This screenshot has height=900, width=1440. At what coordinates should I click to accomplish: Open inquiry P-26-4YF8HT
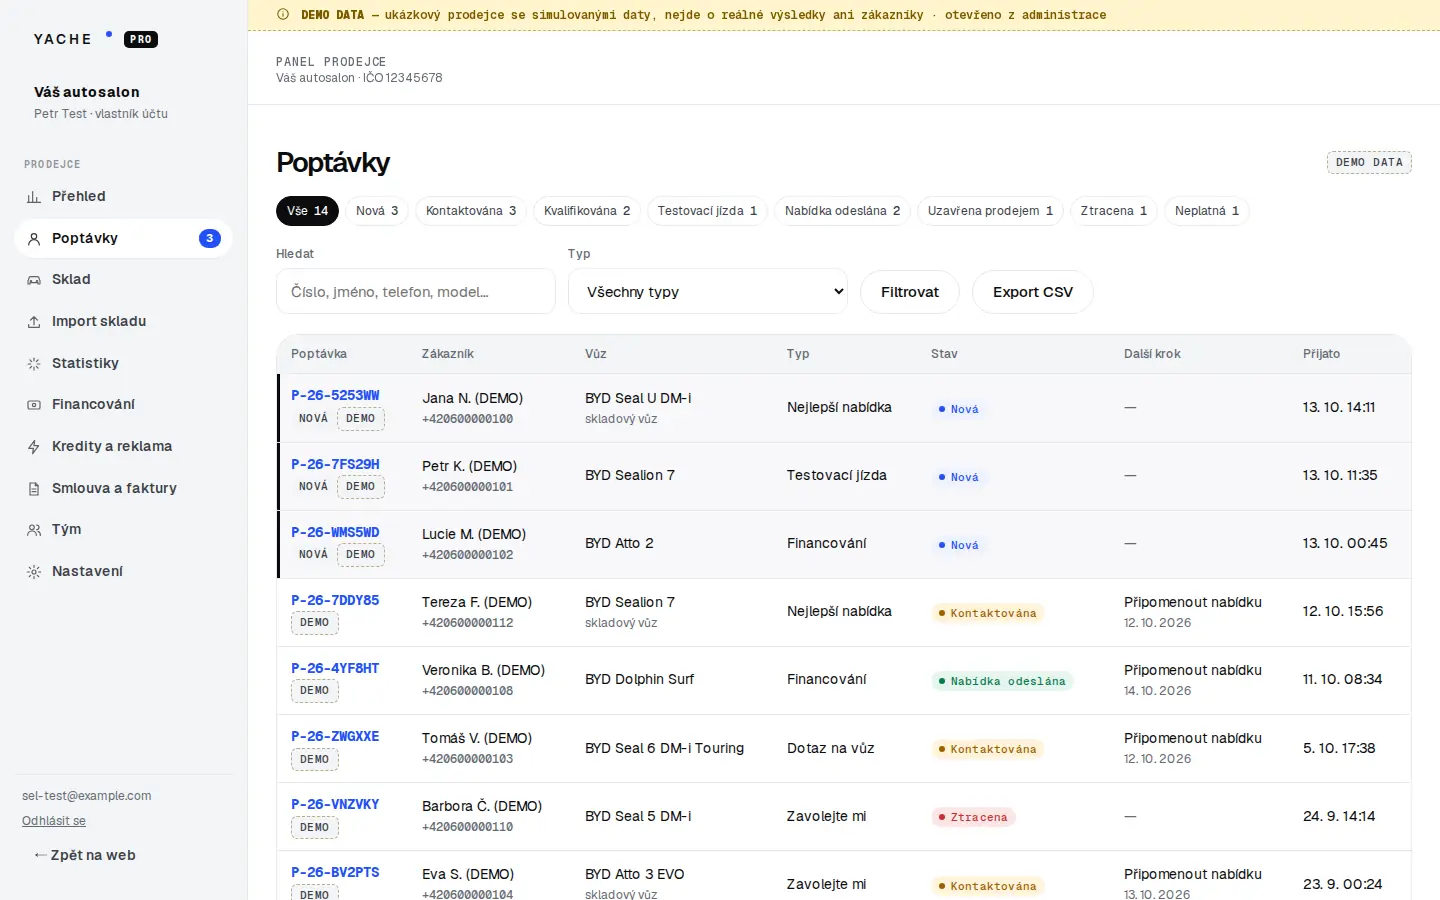point(335,668)
